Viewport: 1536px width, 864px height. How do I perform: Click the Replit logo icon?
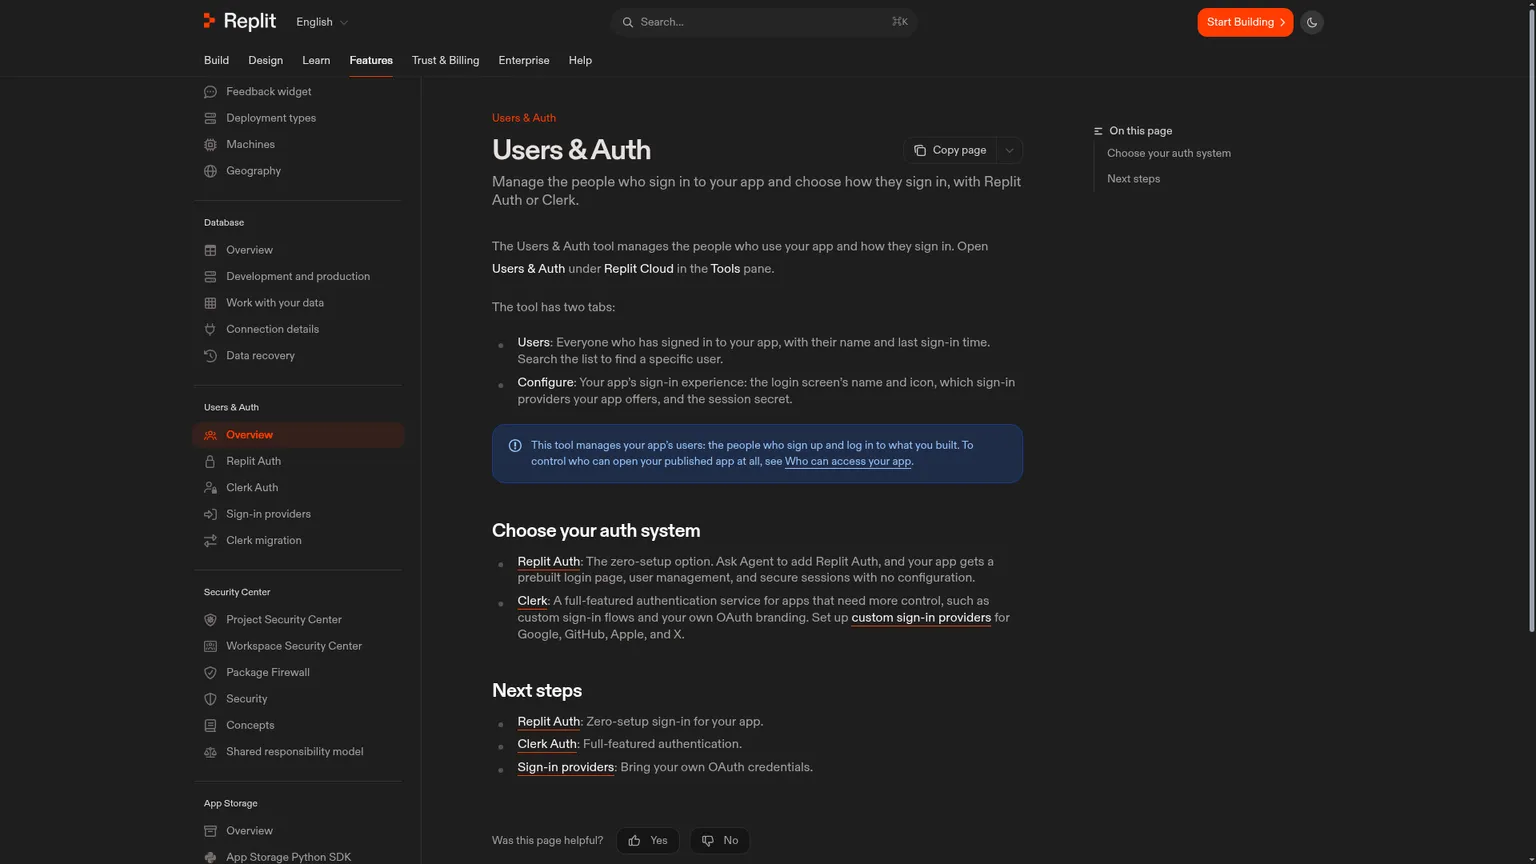[209, 21]
